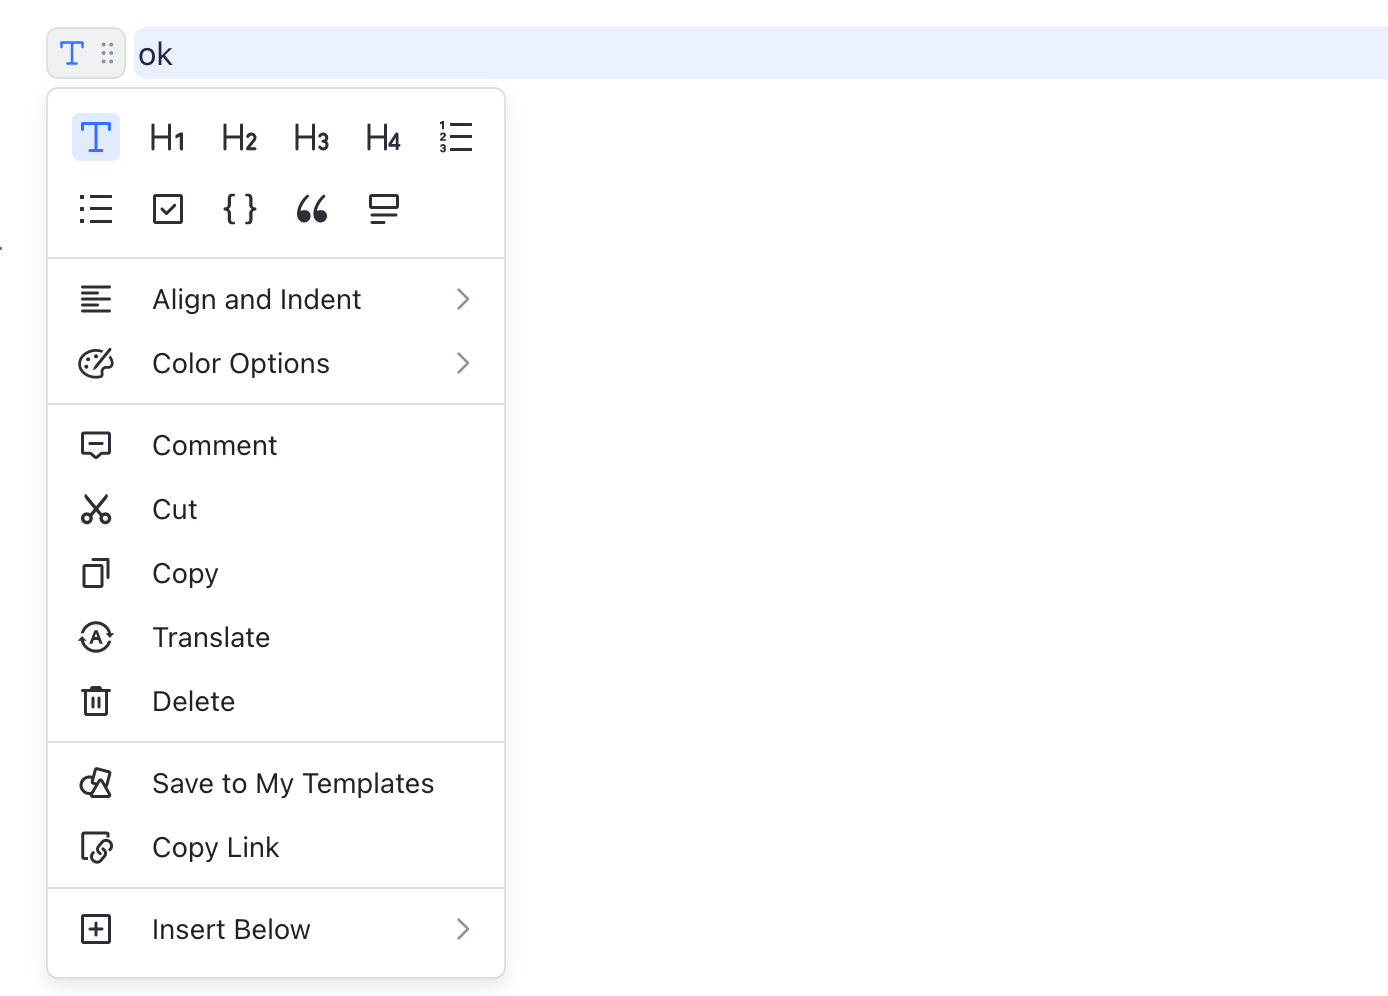Convert the block into a callout
The width and height of the screenshot is (1388, 996).
pos(383,209)
